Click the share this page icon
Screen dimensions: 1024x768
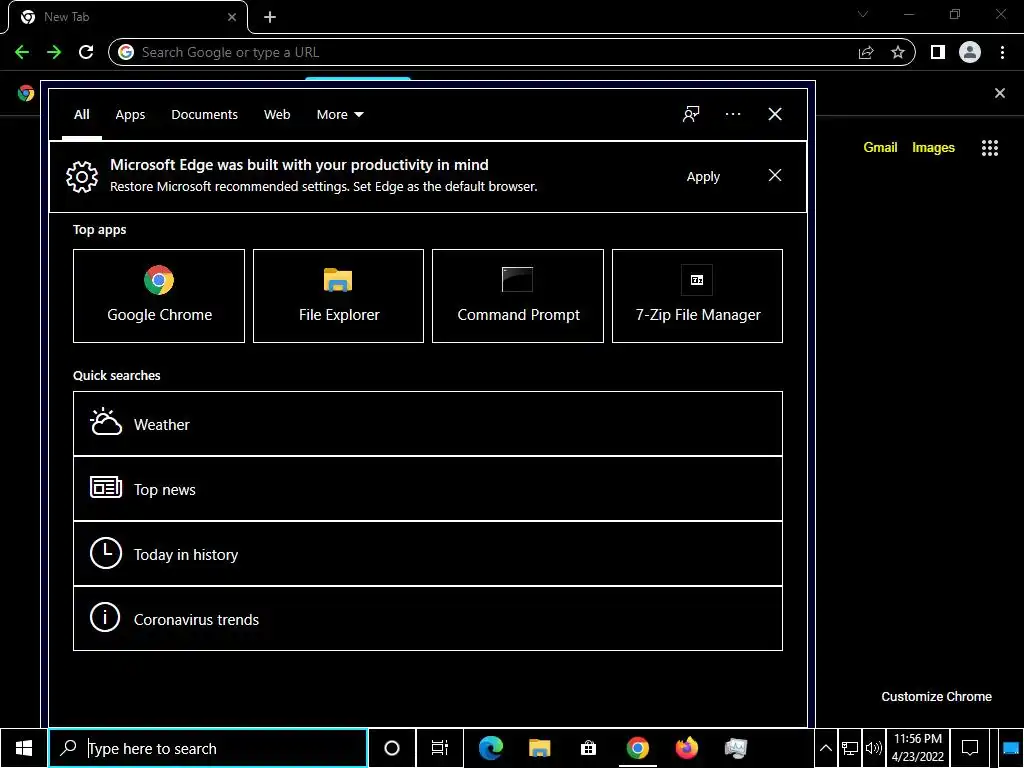coord(866,52)
